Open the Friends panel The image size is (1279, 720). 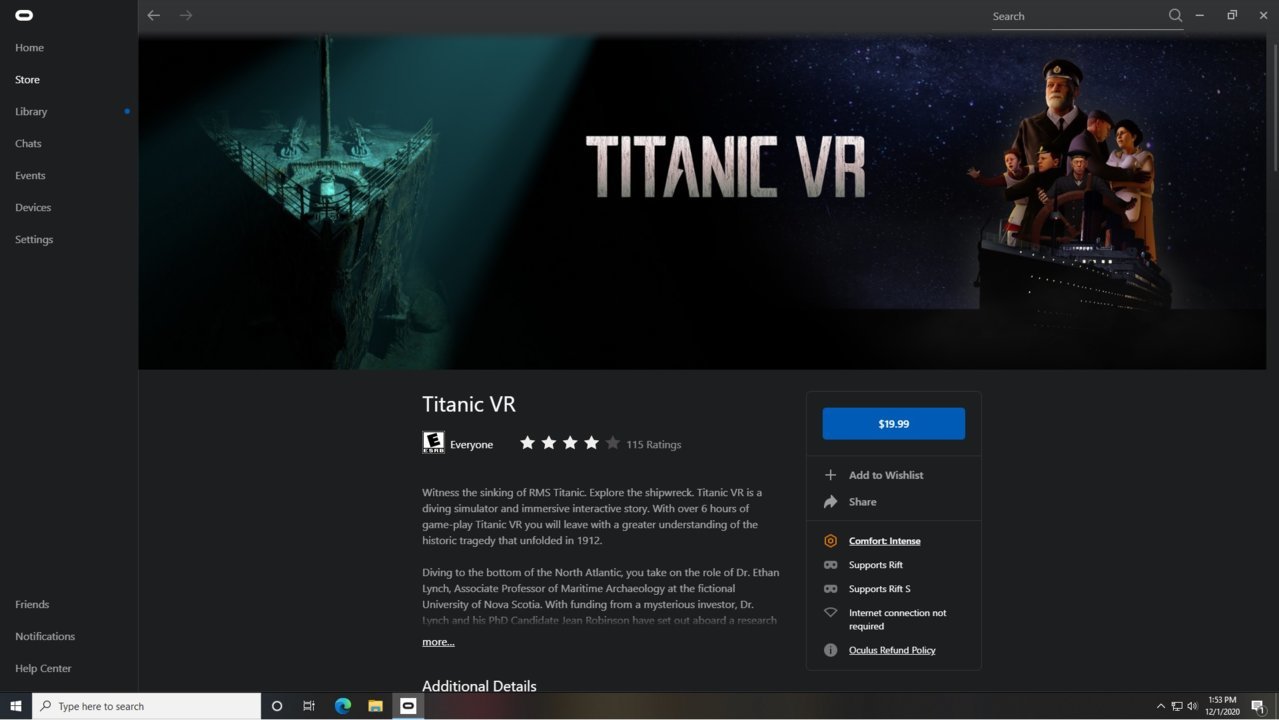pyautogui.click(x=32, y=605)
